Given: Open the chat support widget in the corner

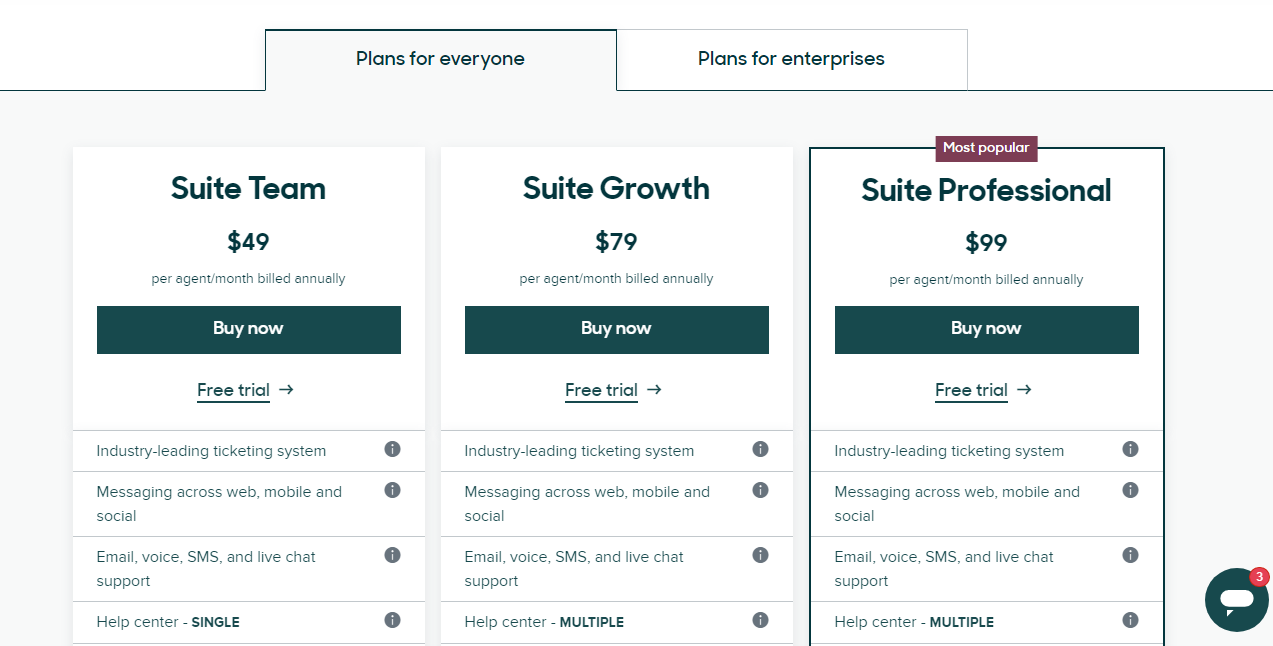Looking at the screenshot, I should tap(1236, 601).
